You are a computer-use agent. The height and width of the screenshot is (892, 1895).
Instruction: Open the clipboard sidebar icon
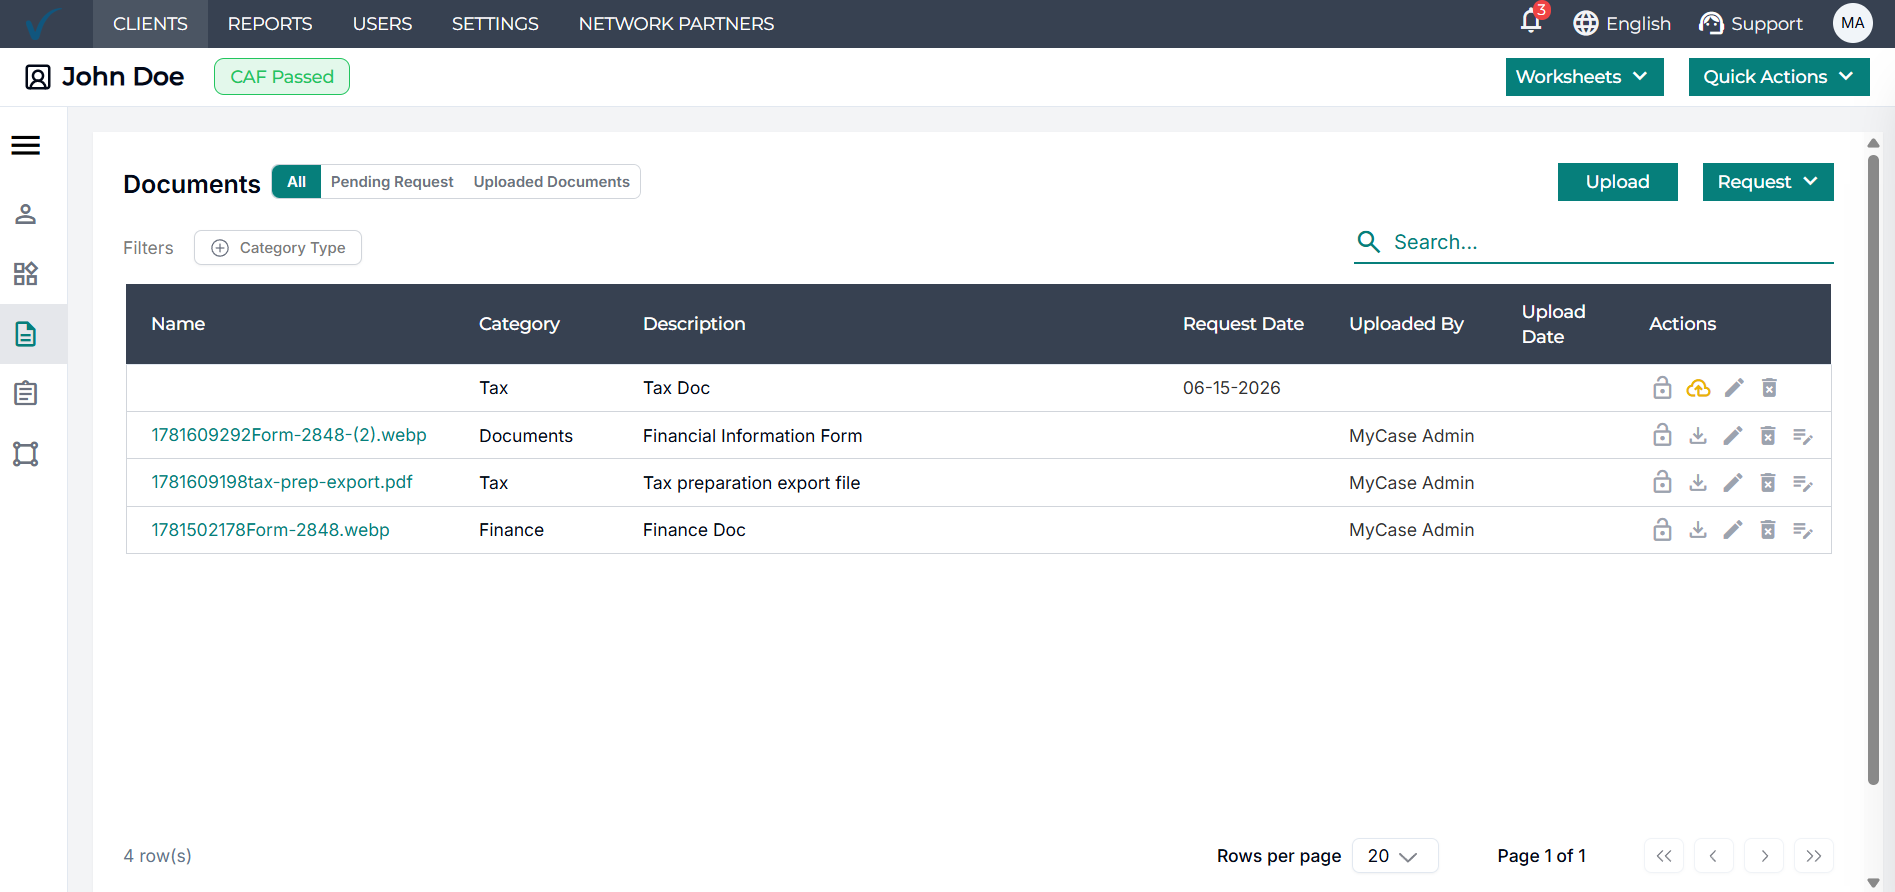coord(26,394)
